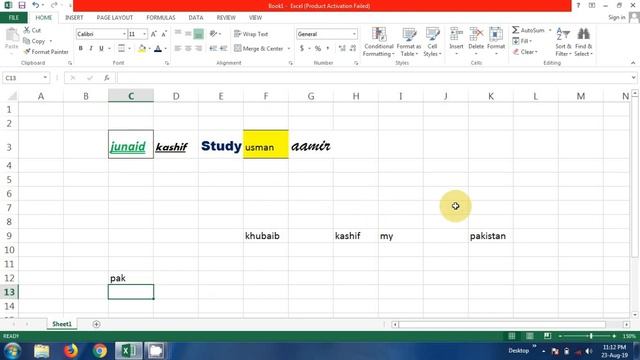The image size is (640, 360).
Task: Click the Orientation text-angle icon
Action: coord(213,34)
